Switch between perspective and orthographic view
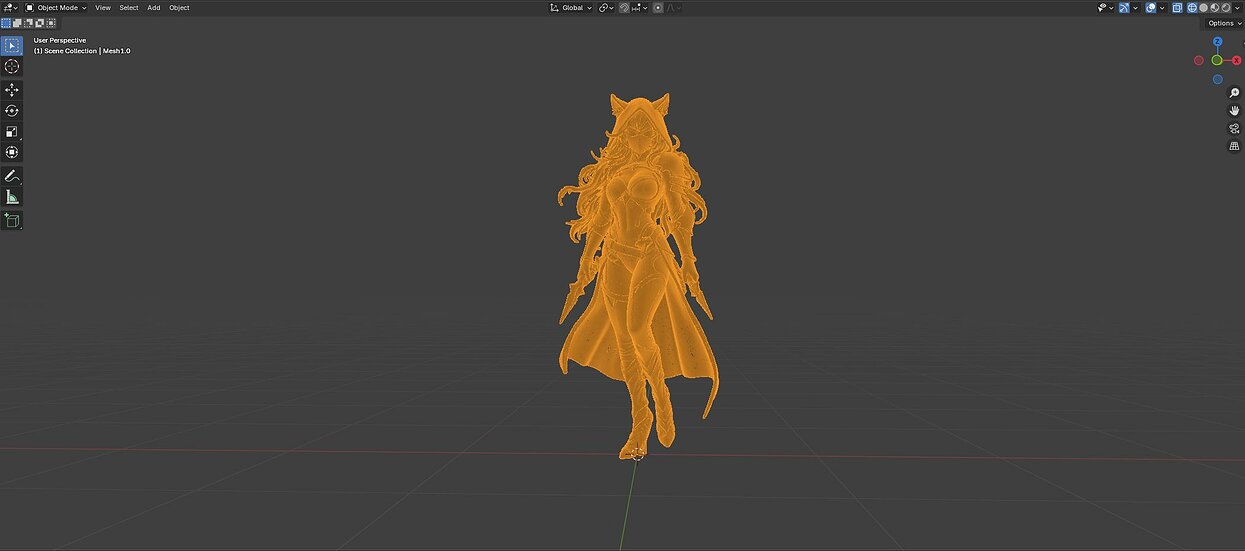This screenshot has height=551, width=1245. click(1234, 147)
